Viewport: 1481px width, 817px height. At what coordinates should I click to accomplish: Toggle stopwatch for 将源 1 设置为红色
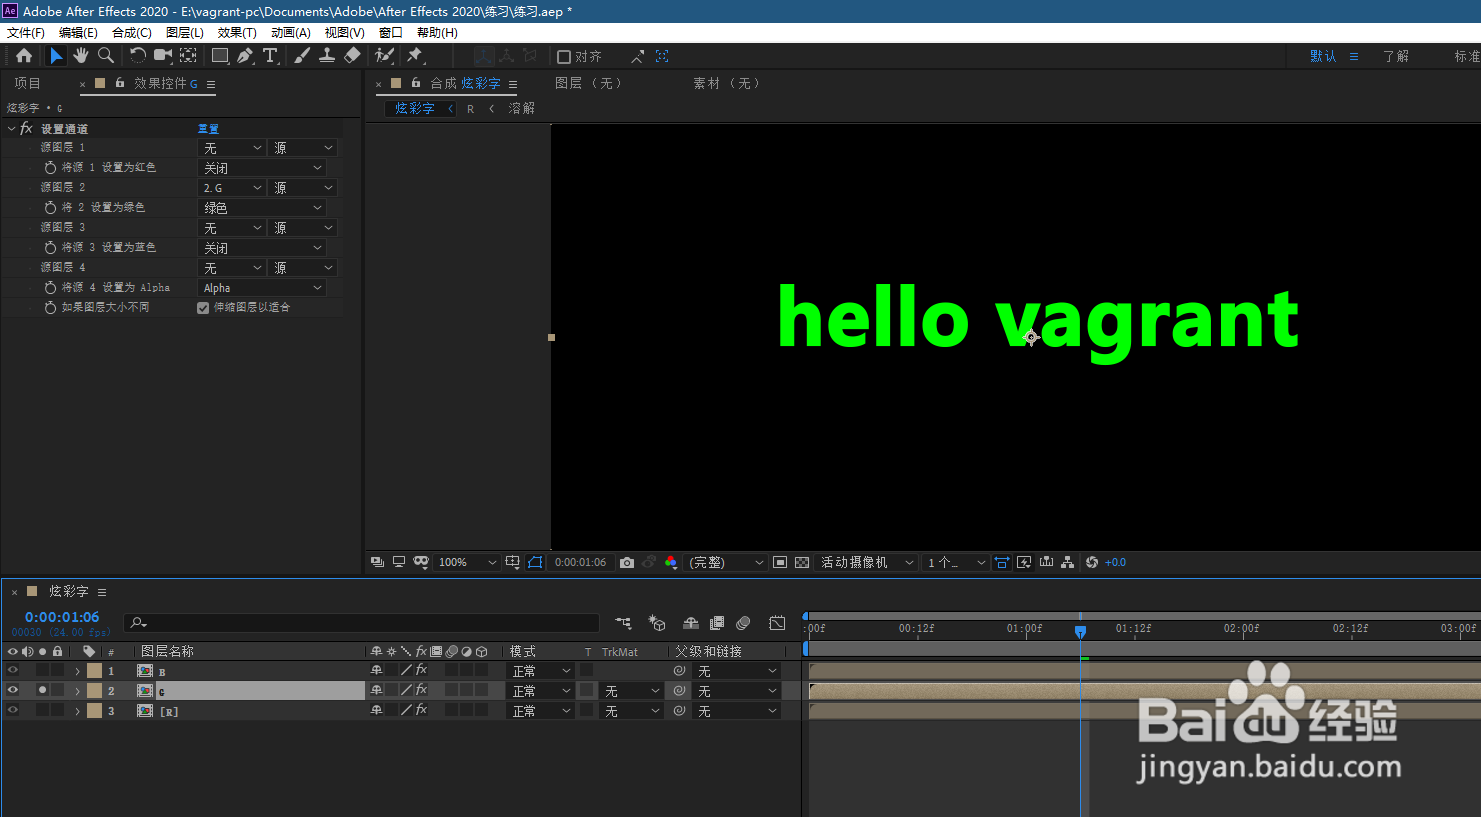[x=50, y=168]
